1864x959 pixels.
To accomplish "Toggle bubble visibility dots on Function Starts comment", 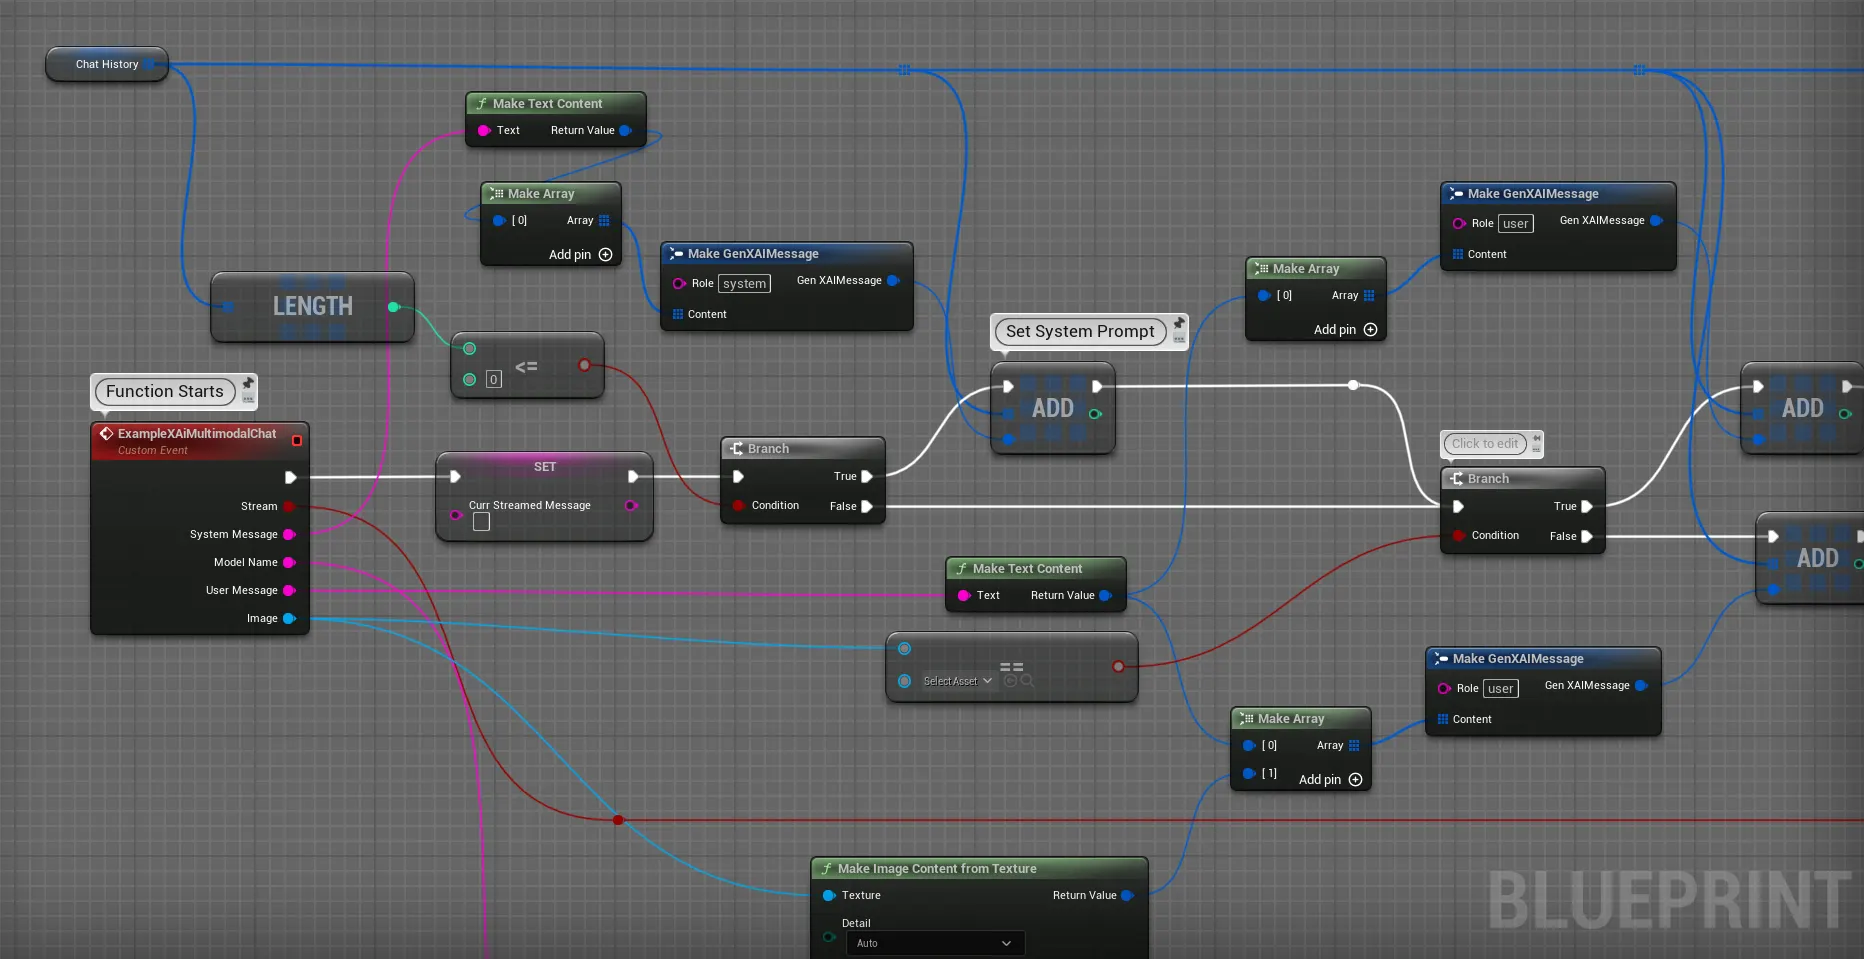I will tap(249, 400).
